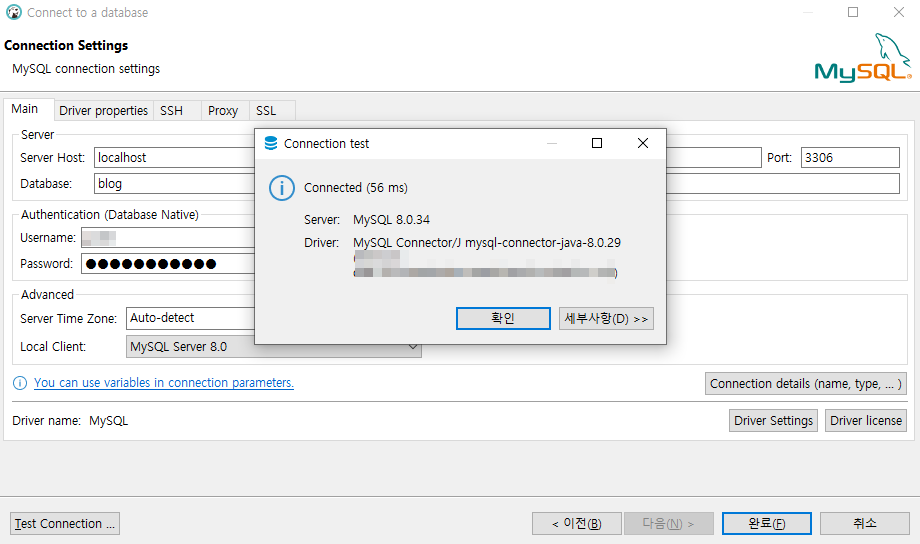
Task: Click the Driver name MySQL text
Action: (109, 421)
